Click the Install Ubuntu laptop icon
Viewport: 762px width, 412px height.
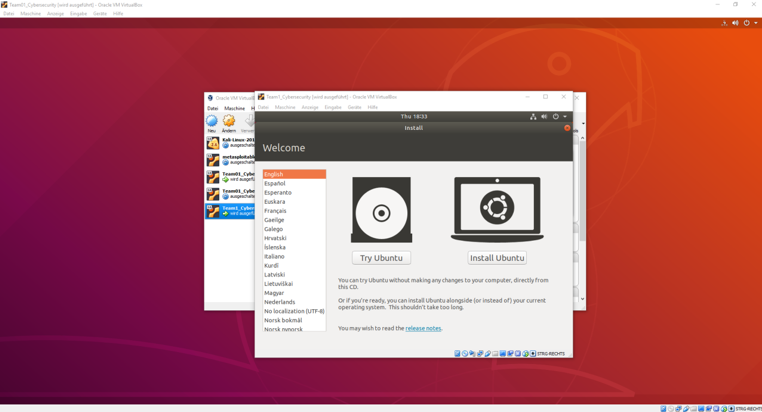[497, 209]
